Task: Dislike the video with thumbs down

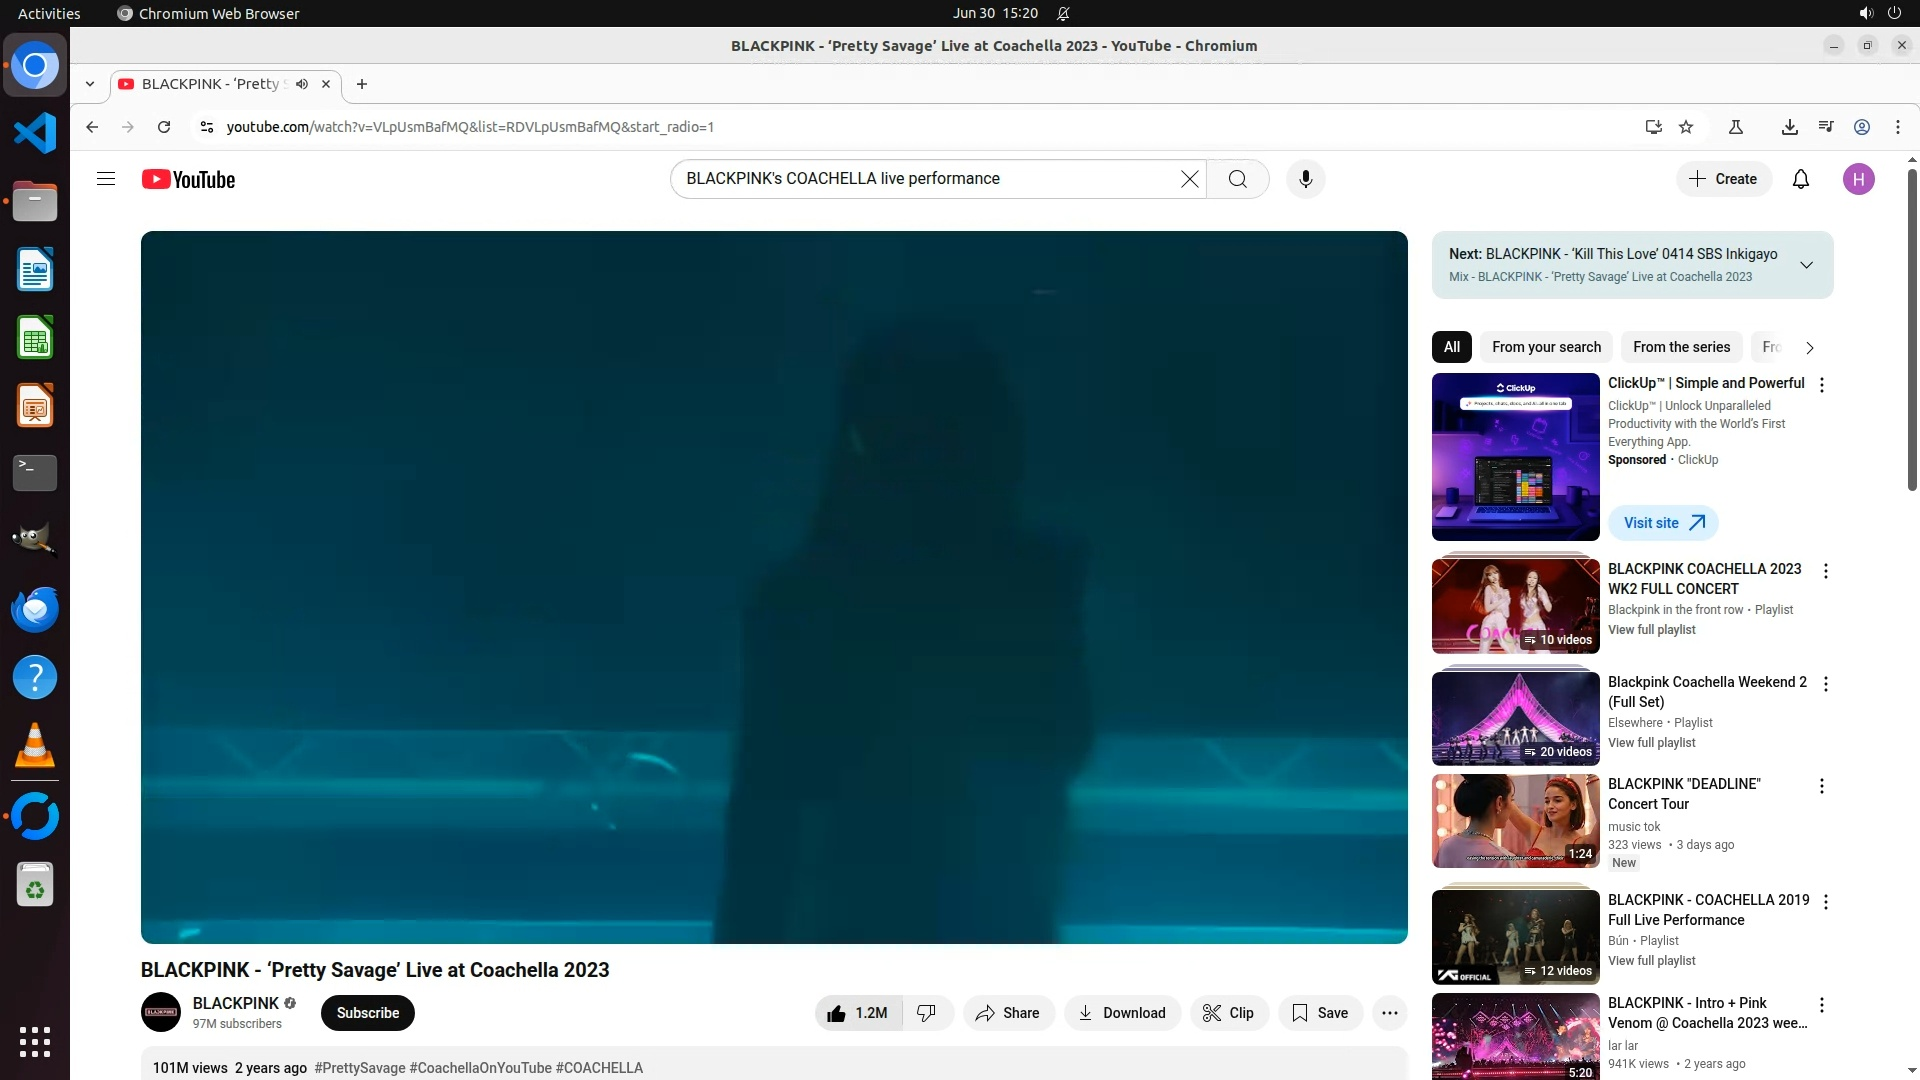Action: coord(927,1013)
